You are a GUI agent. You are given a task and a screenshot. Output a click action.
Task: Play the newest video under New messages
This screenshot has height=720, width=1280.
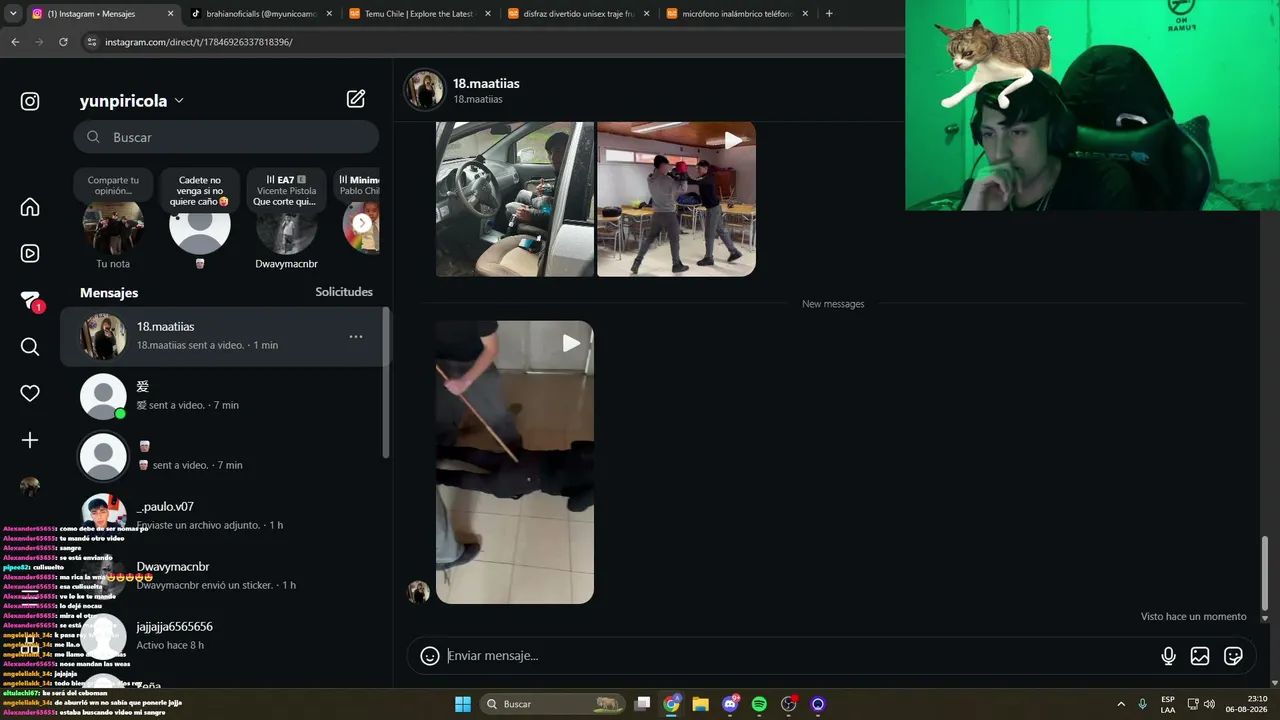[x=515, y=462]
